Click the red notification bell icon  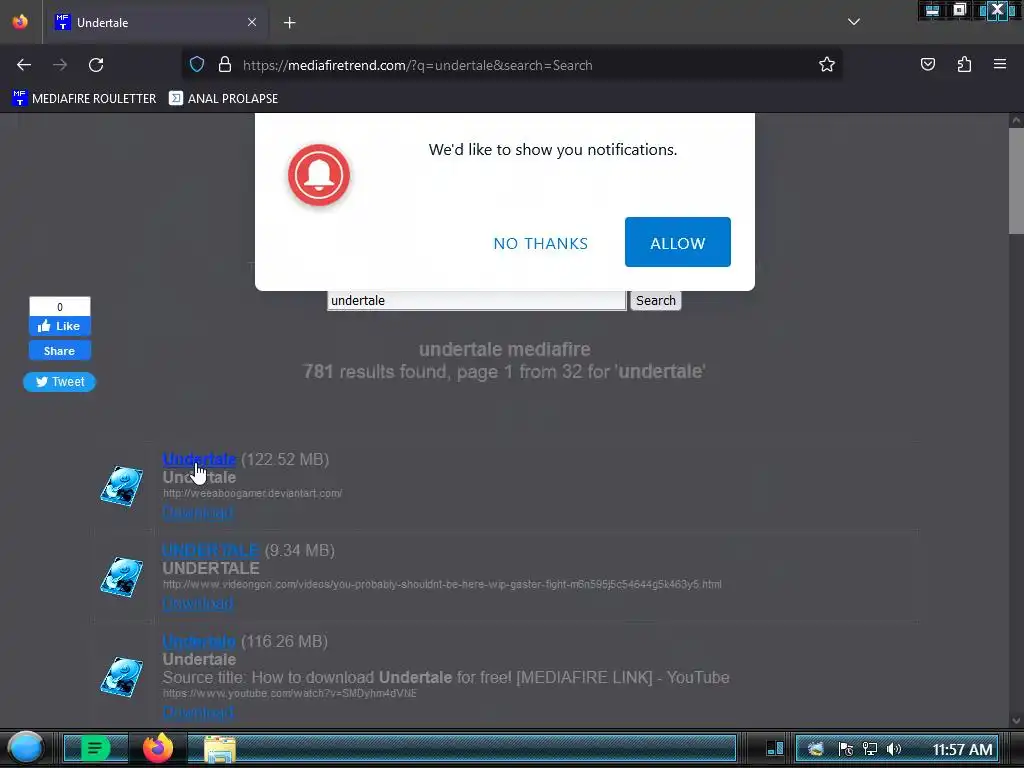(x=319, y=175)
